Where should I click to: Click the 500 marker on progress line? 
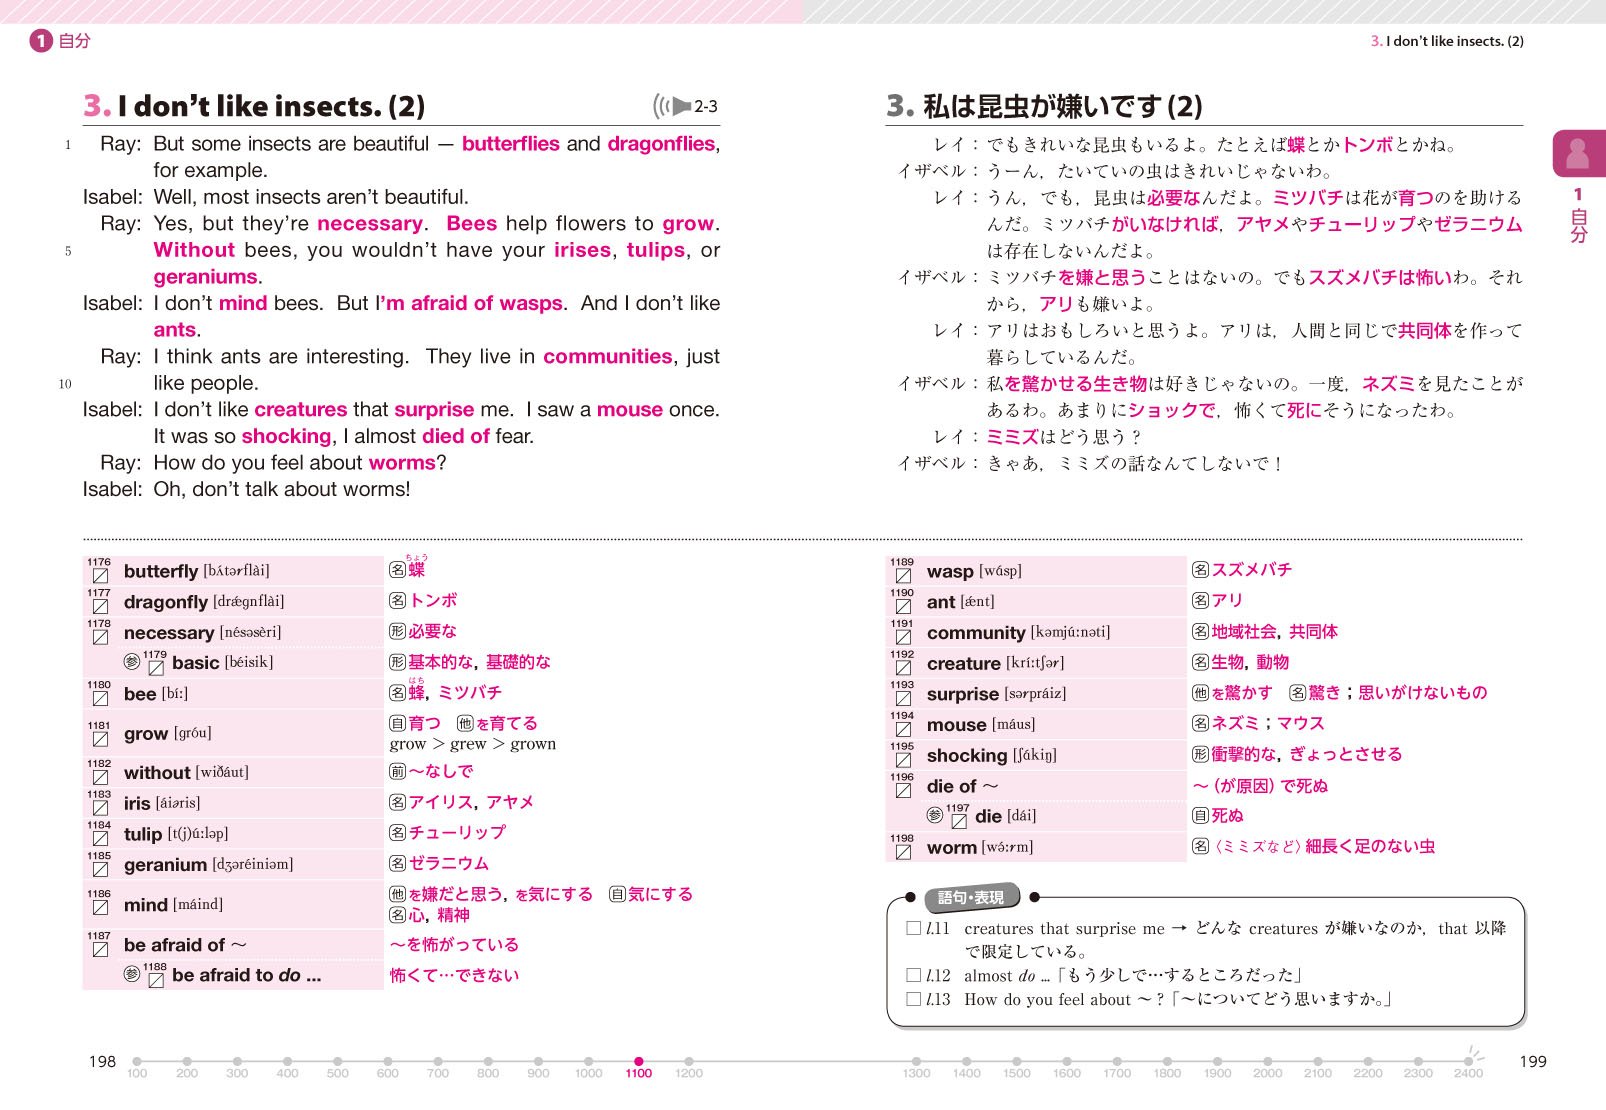pyautogui.click(x=337, y=1061)
